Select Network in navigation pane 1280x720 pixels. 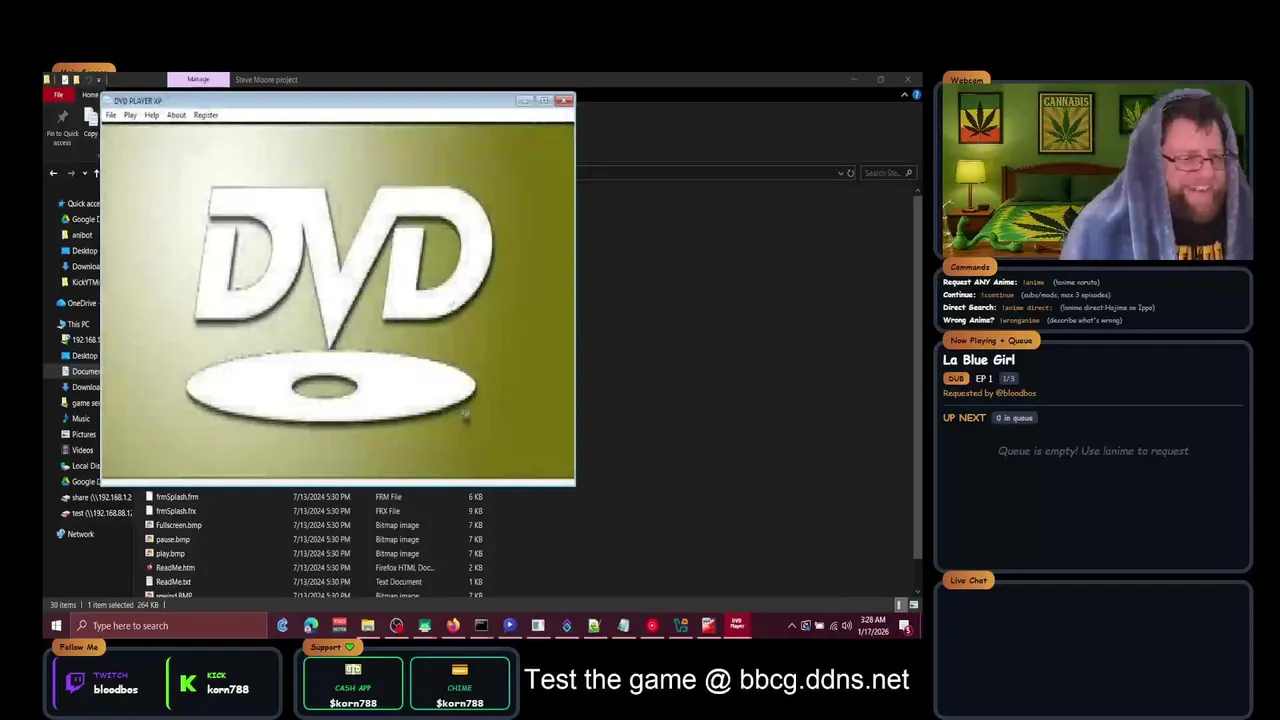75,534
